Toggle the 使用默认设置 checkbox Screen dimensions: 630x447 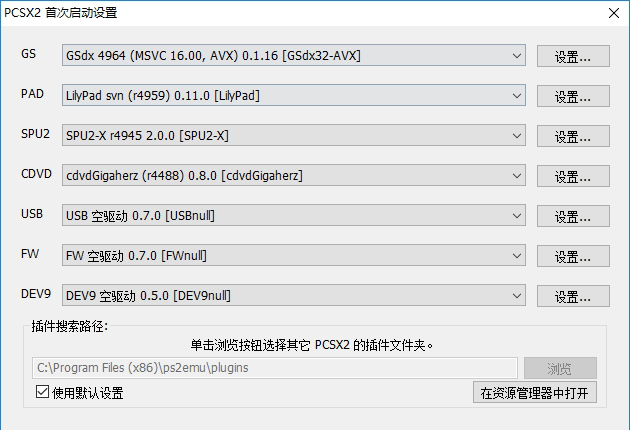point(42,393)
